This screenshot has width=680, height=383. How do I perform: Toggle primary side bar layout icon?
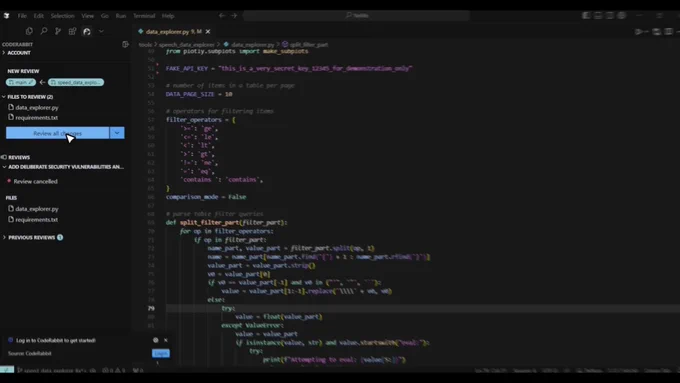(586, 16)
